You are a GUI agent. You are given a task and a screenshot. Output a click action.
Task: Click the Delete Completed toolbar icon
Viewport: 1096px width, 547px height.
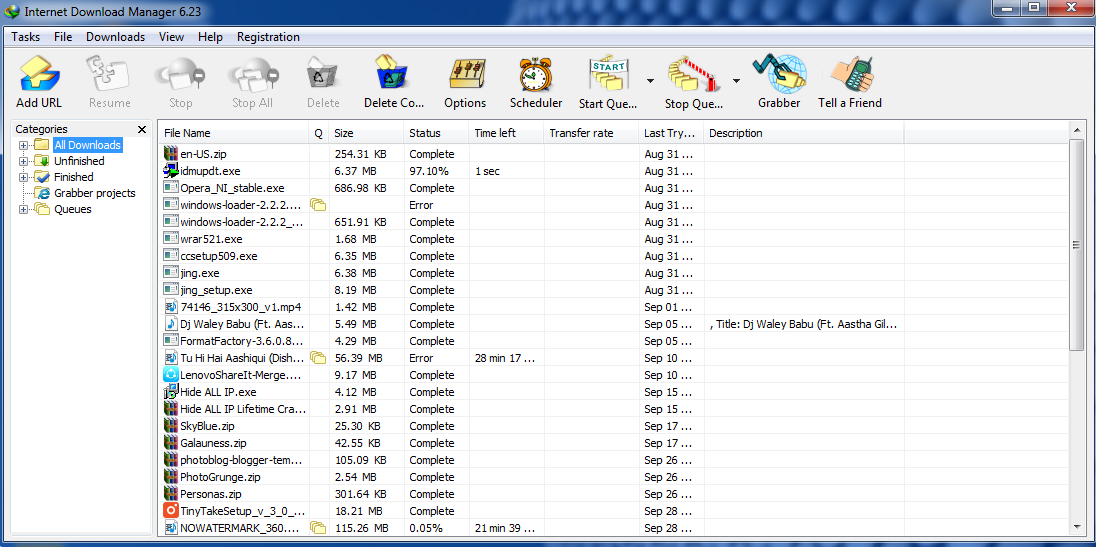(x=394, y=75)
